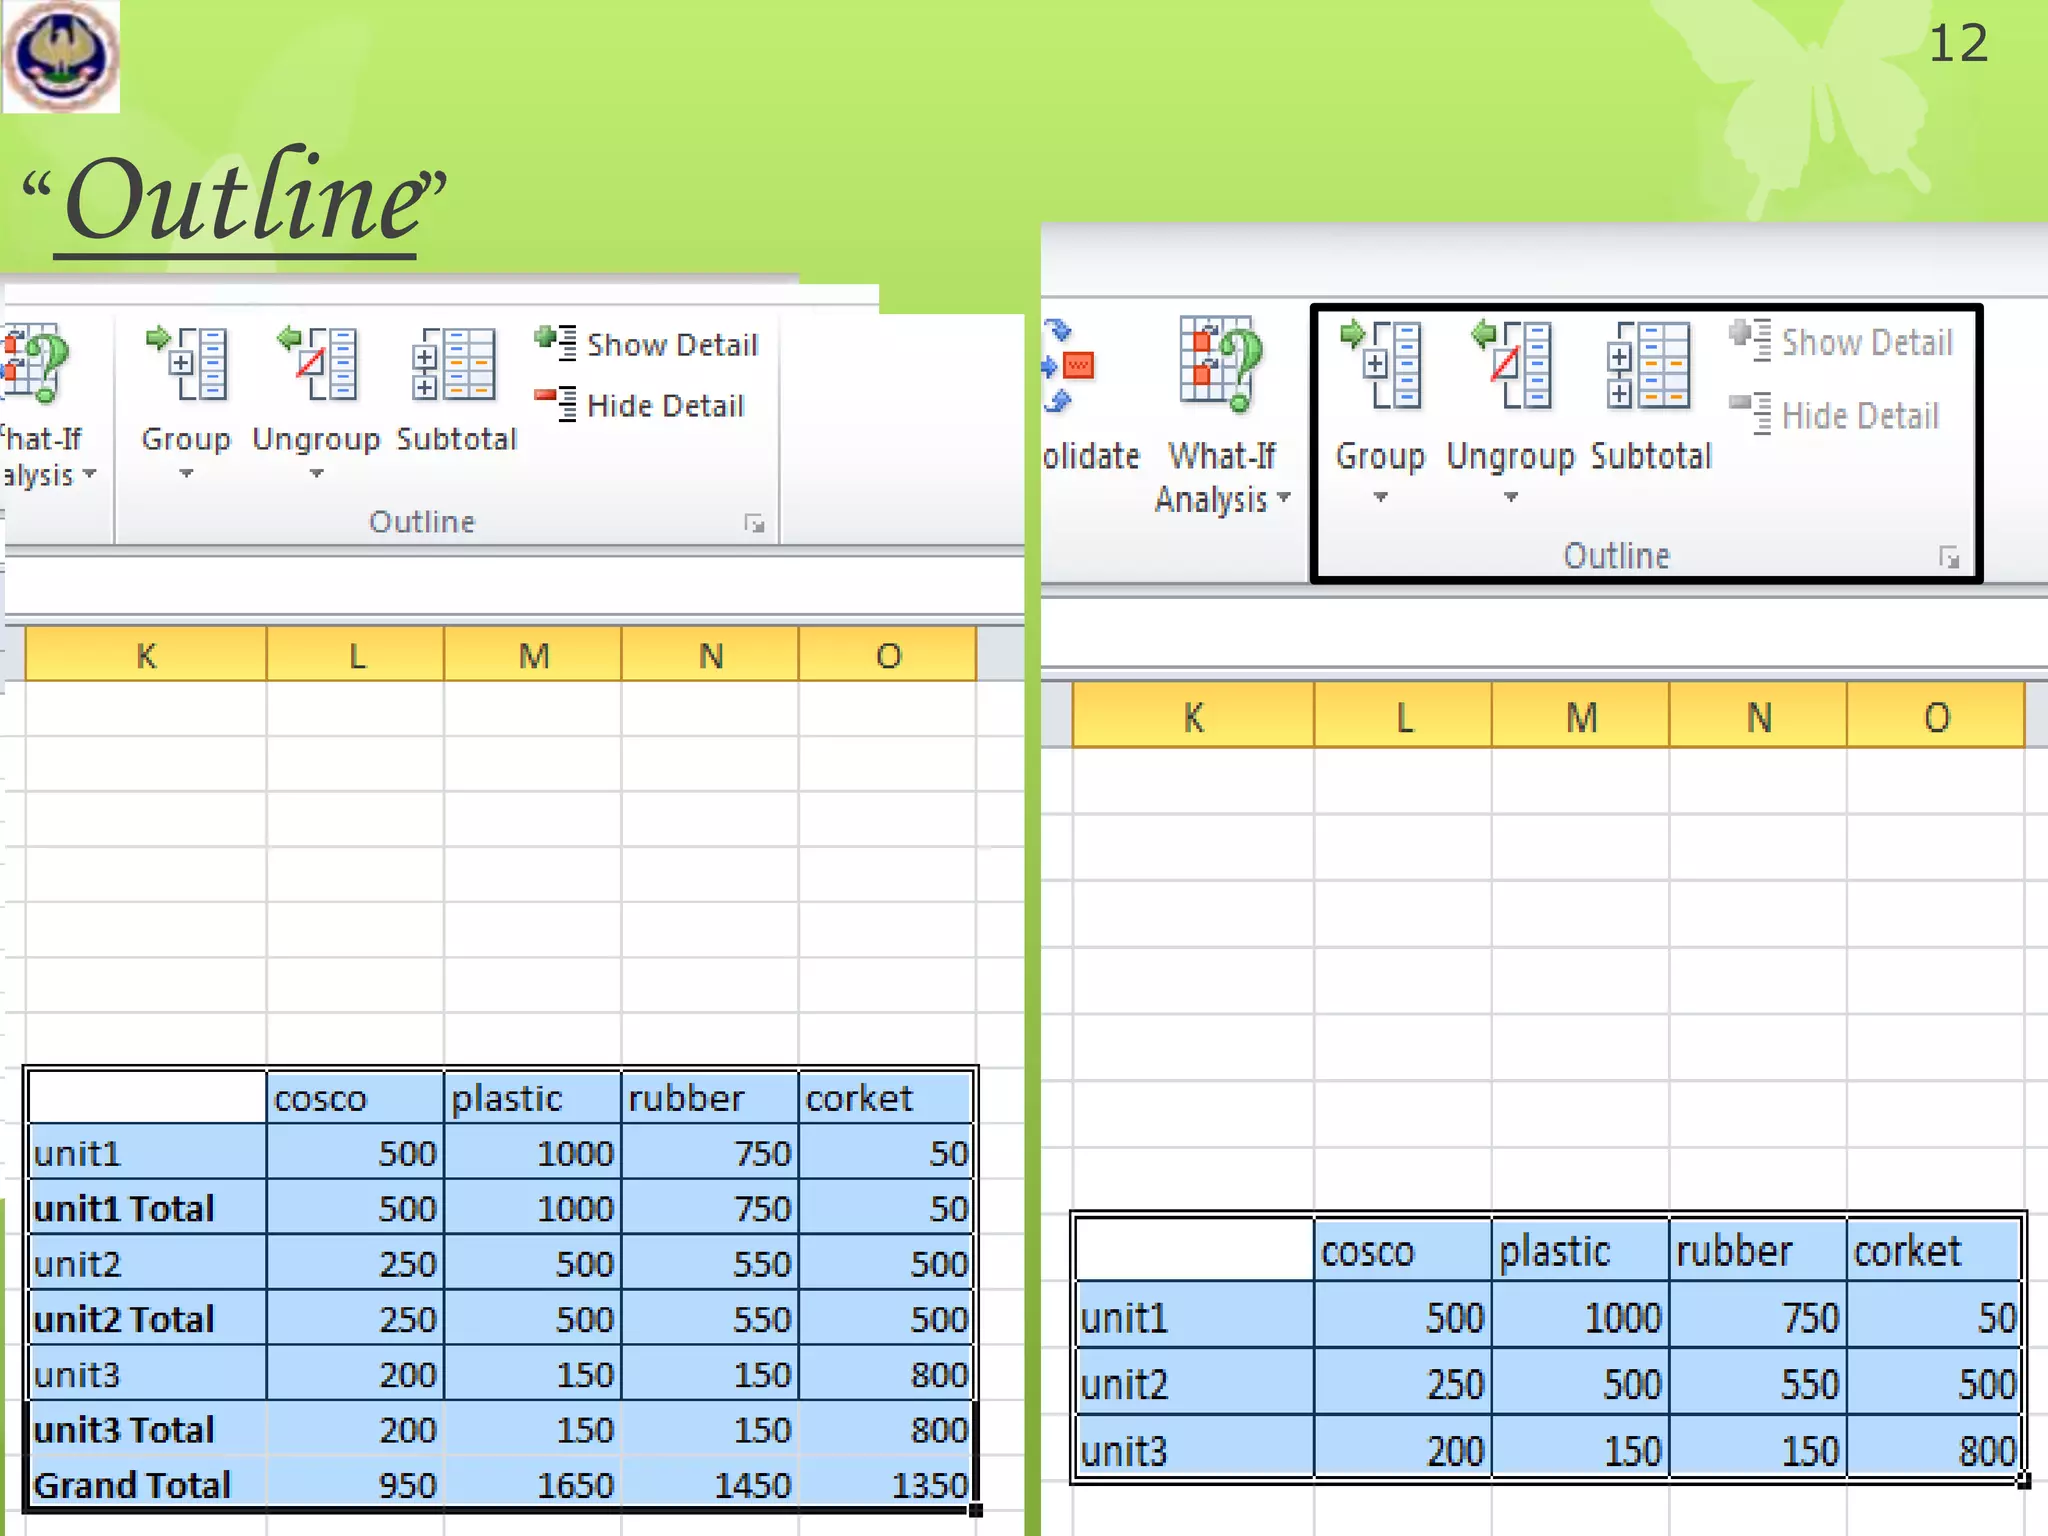2048x1536 pixels.
Task: Click the What-If Analysis icon in the right ribbon
Action: coord(1221,366)
